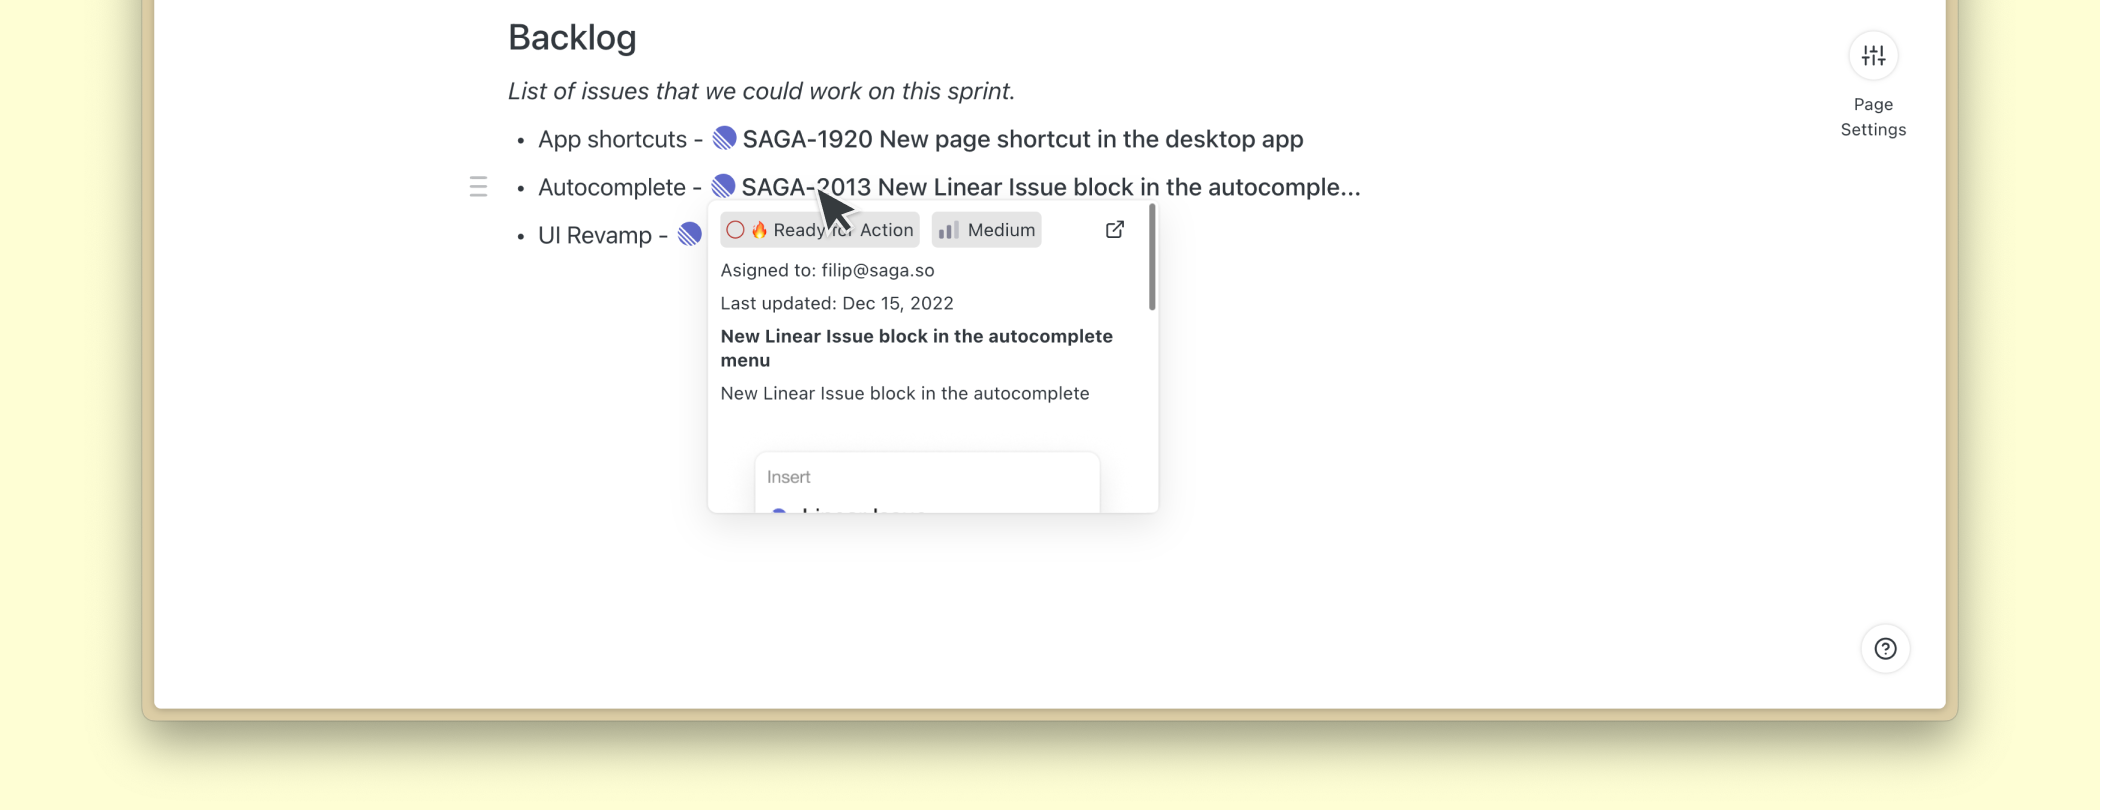The image size is (2101, 811).
Task: Click the Backlog heading
Action: click(572, 37)
